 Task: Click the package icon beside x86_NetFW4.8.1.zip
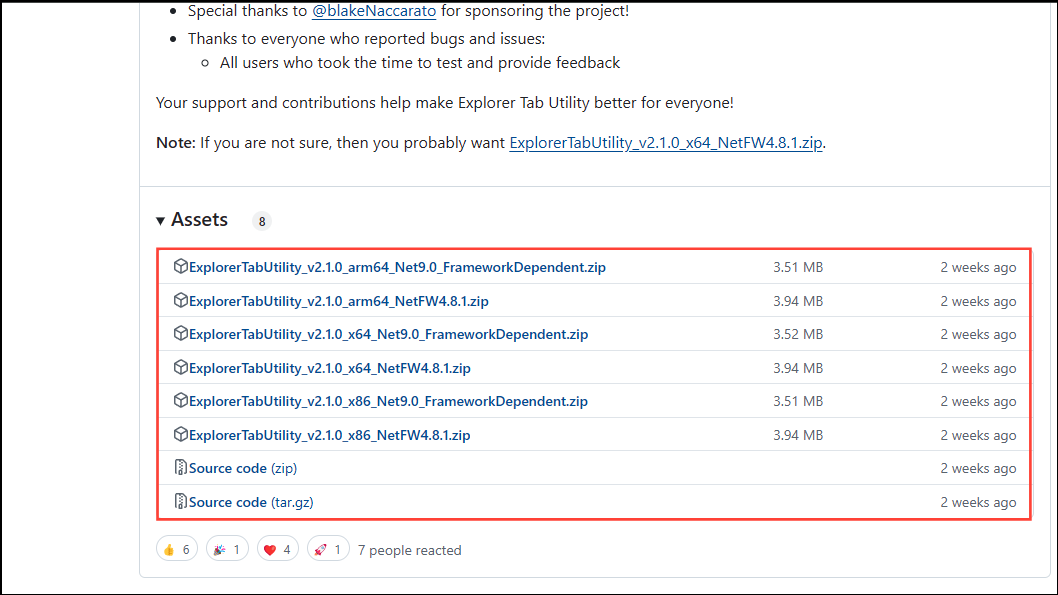181,434
